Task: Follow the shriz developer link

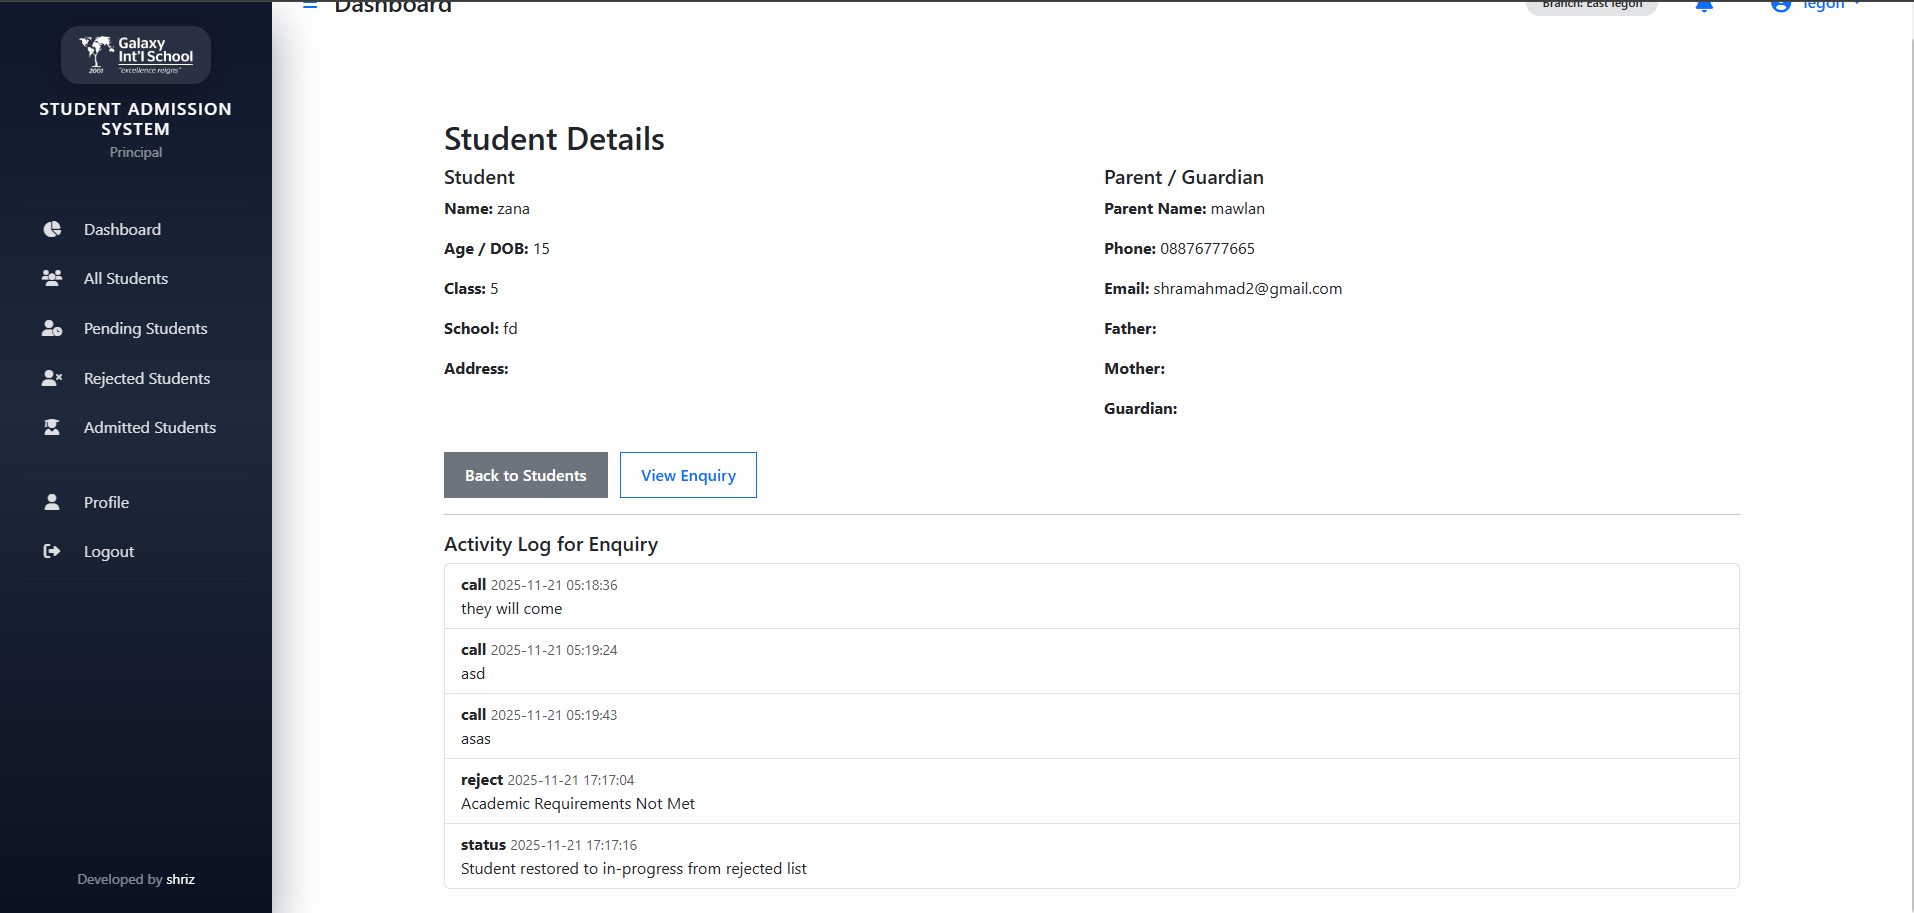Action: [x=180, y=879]
